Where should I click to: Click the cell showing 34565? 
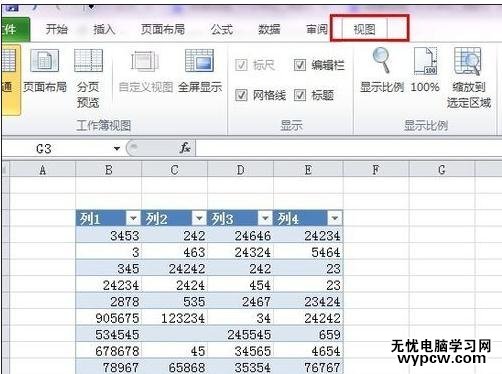240,351
